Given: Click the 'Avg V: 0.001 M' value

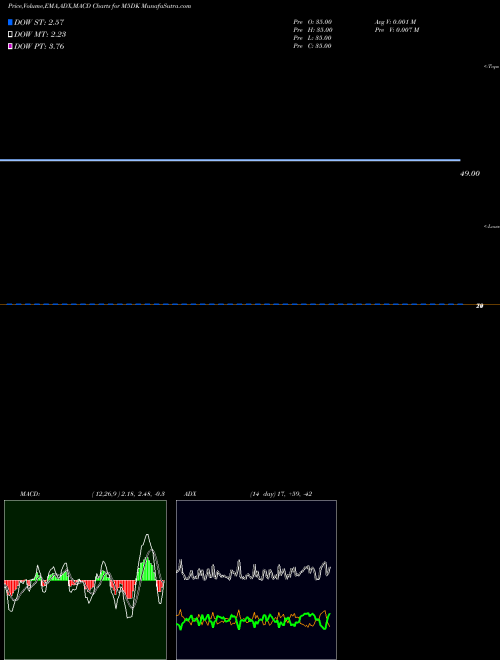Looking at the screenshot, I should 396,22.
